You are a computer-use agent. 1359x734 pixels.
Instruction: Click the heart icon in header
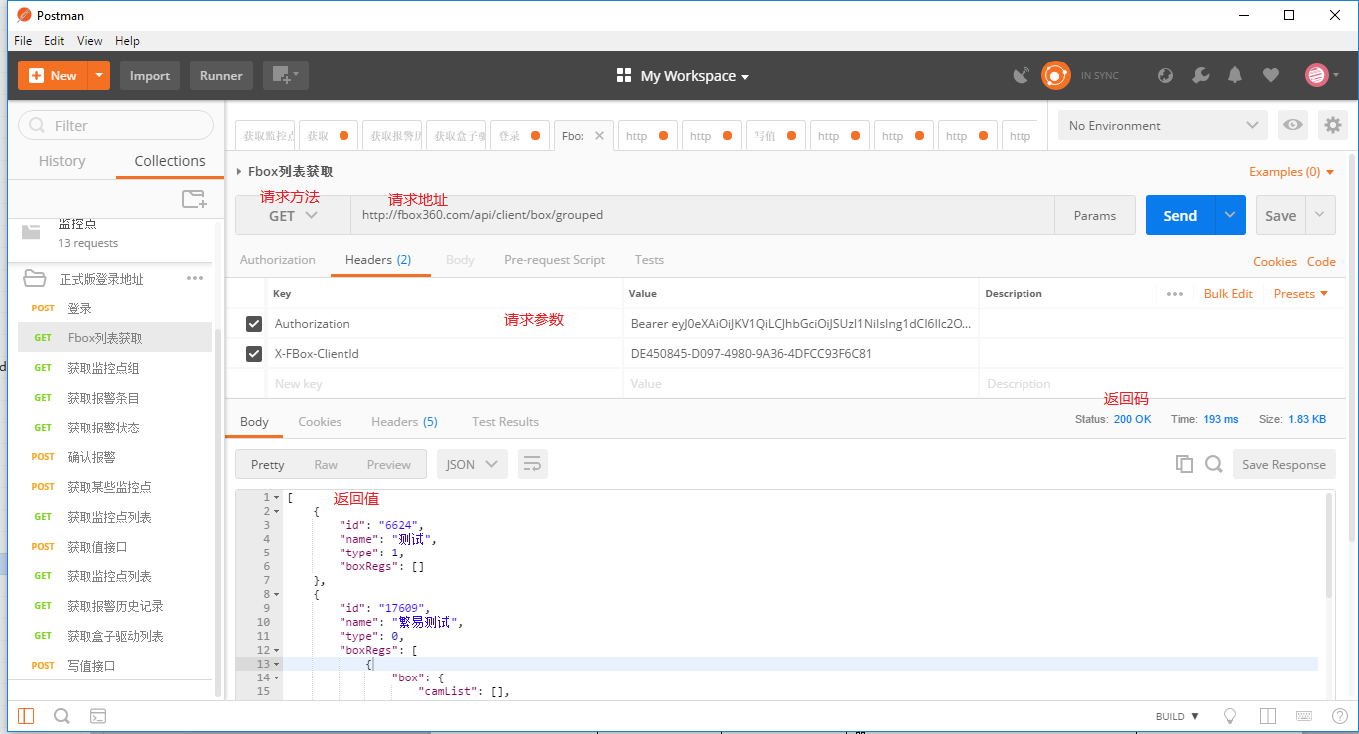click(x=1270, y=75)
